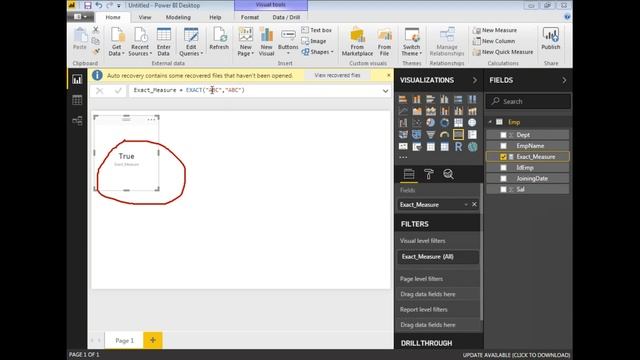Click the Undo arrow in title bar
The image size is (640, 360).
98,5
